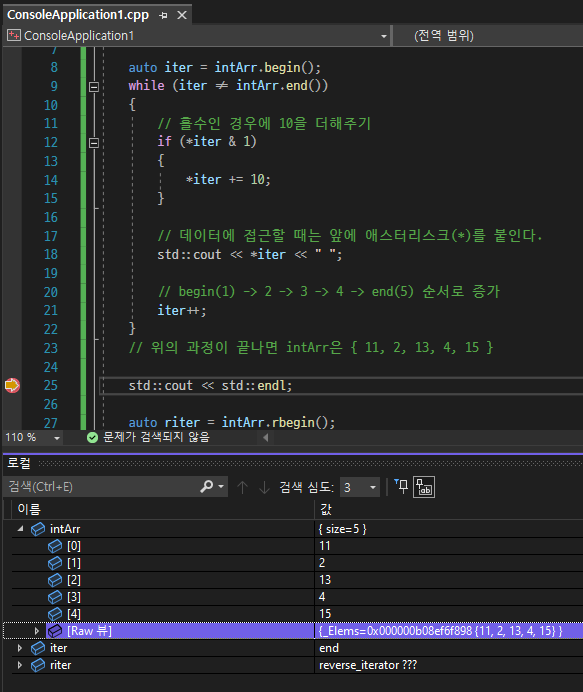This screenshot has height=692, width=583.
Task: Click the horizontal scrollbar left arrow
Action: click(266, 437)
